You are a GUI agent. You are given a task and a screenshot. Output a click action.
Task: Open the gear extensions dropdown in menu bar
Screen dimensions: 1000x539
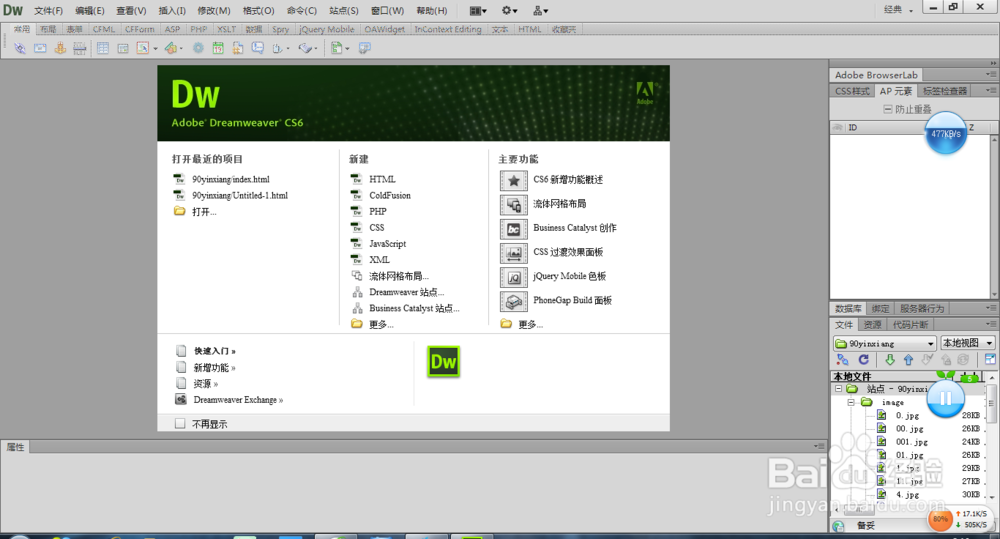pos(510,10)
